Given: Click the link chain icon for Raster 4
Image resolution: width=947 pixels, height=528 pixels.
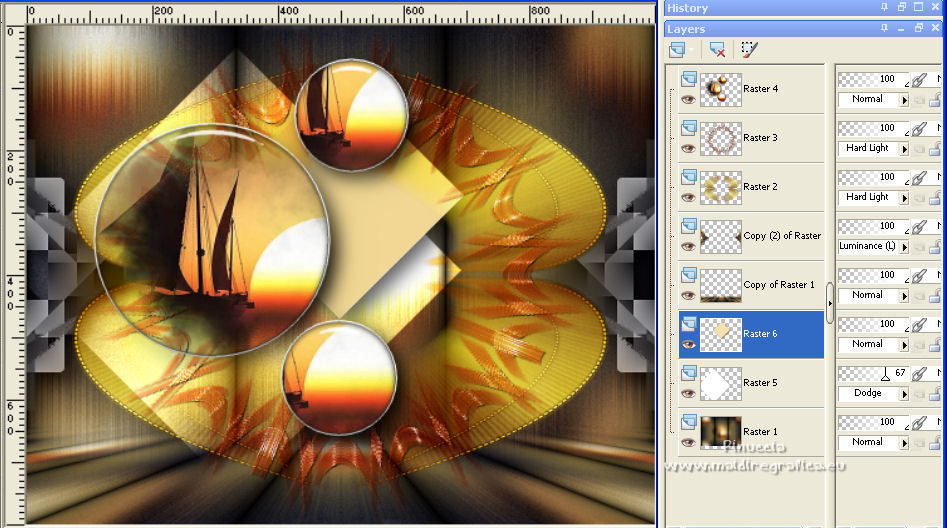Looking at the screenshot, I should click(x=919, y=79).
